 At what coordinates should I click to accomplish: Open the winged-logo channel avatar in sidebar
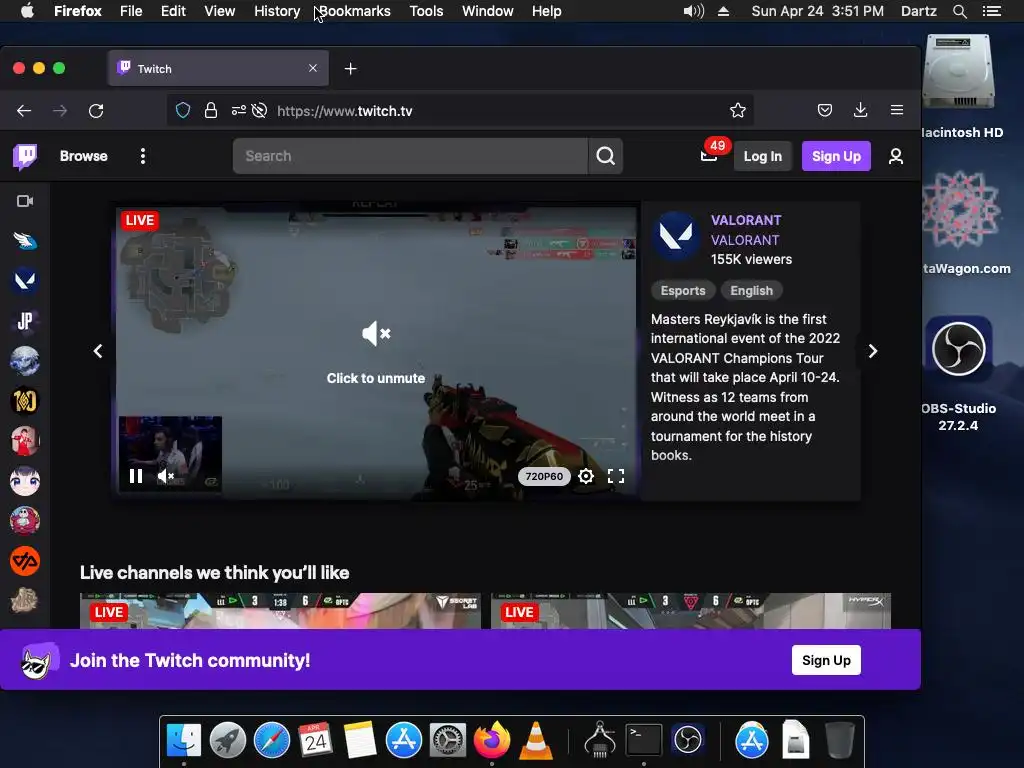(25, 241)
